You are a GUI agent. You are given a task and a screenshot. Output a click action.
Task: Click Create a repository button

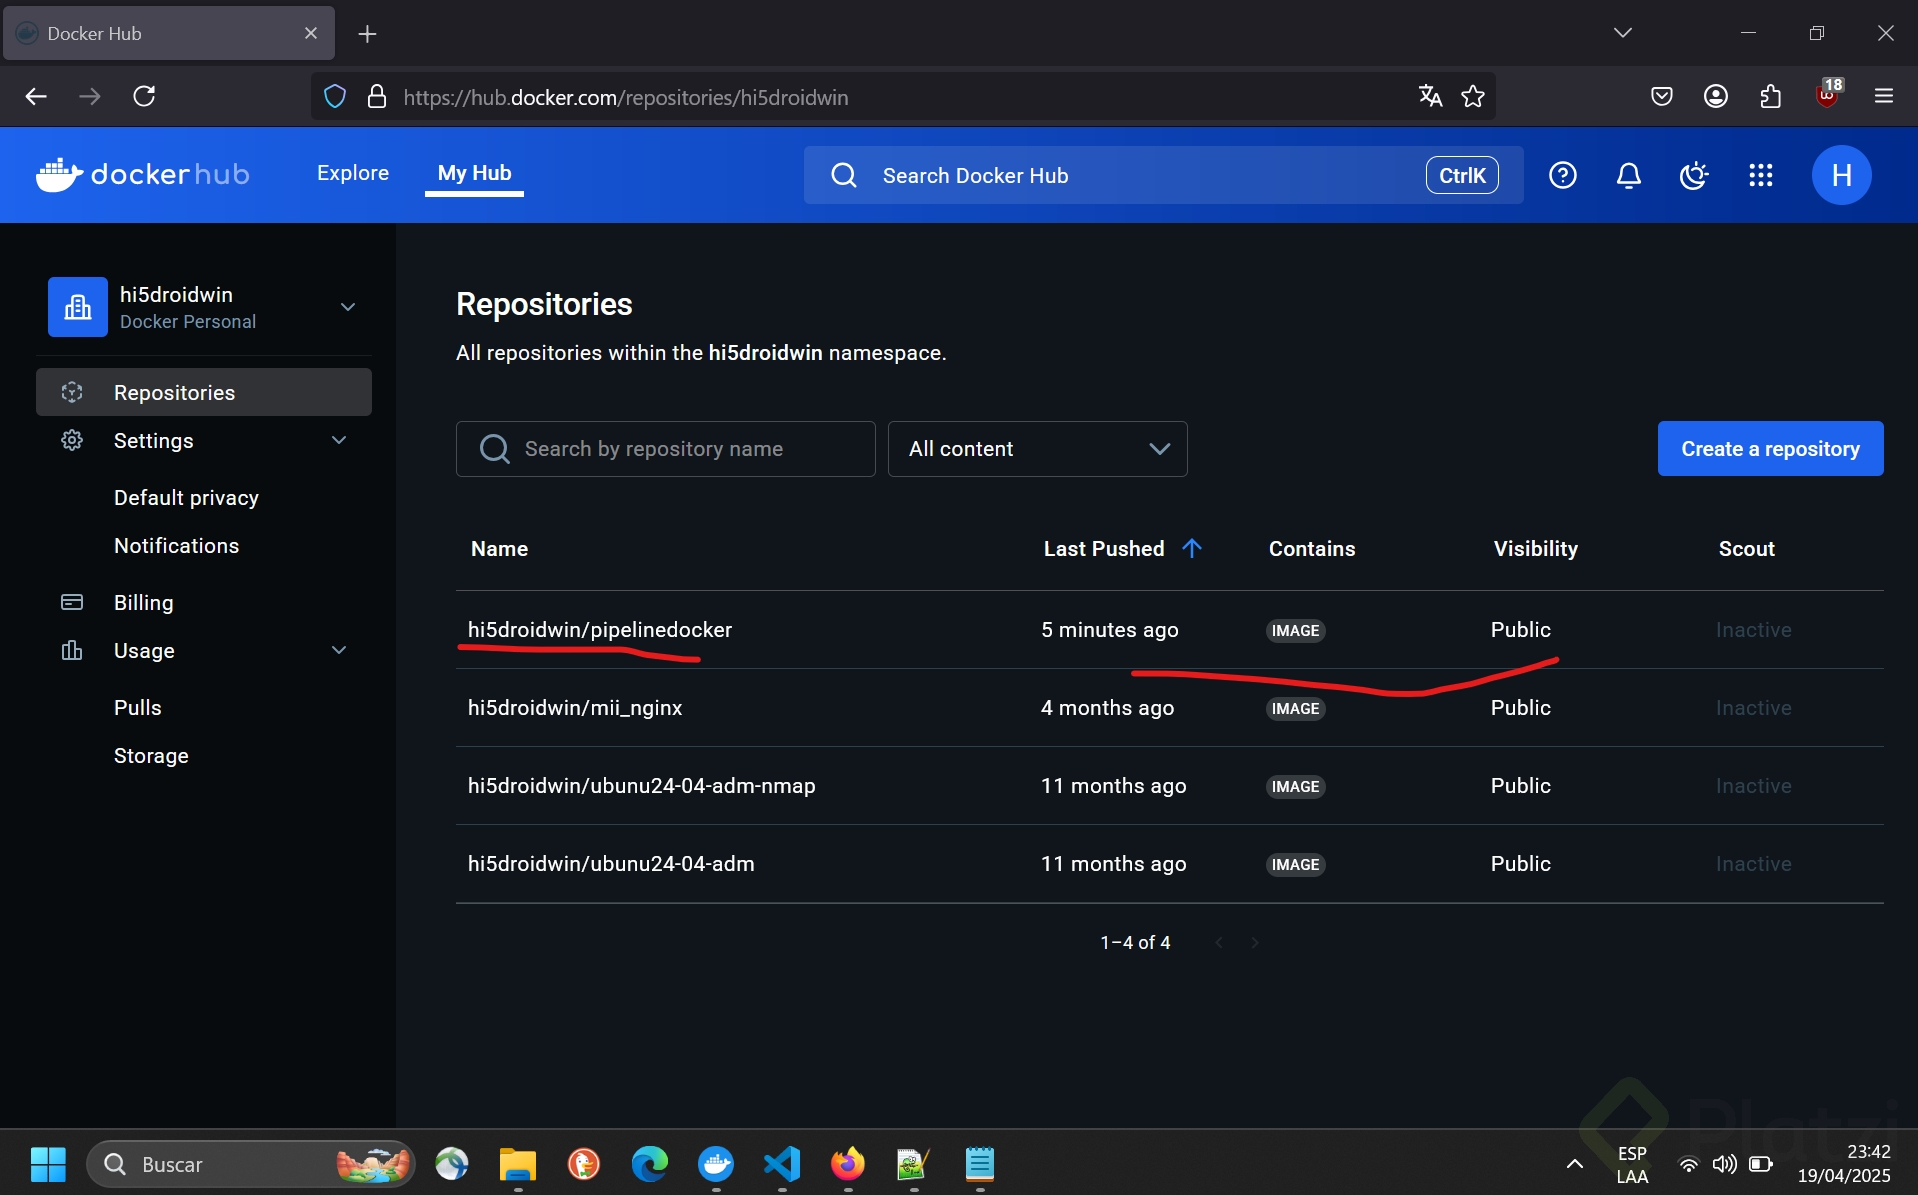coord(1770,449)
